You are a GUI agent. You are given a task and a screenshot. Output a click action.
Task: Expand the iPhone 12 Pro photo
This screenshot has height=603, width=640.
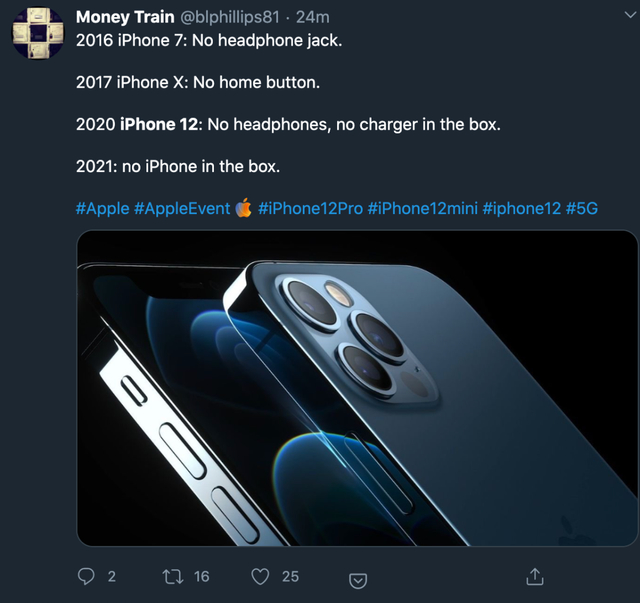pyautogui.click(x=357, y=388)
